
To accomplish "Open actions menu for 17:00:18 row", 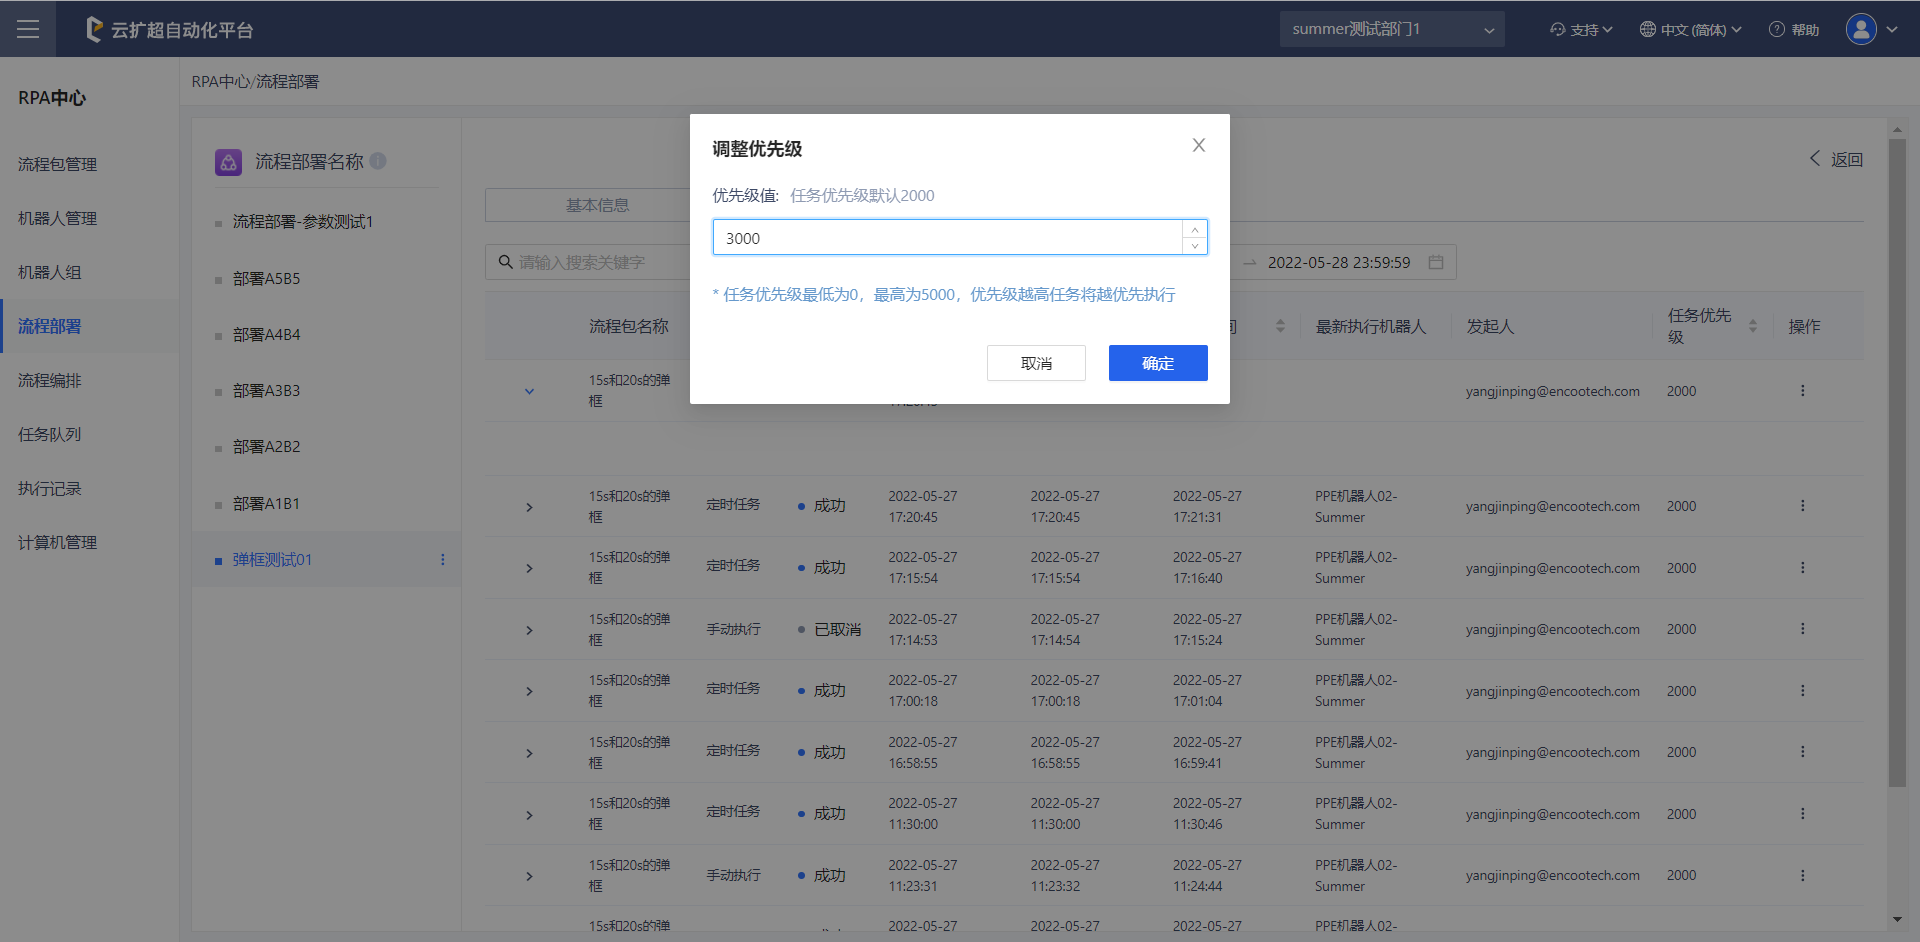I will (1803, 691).
